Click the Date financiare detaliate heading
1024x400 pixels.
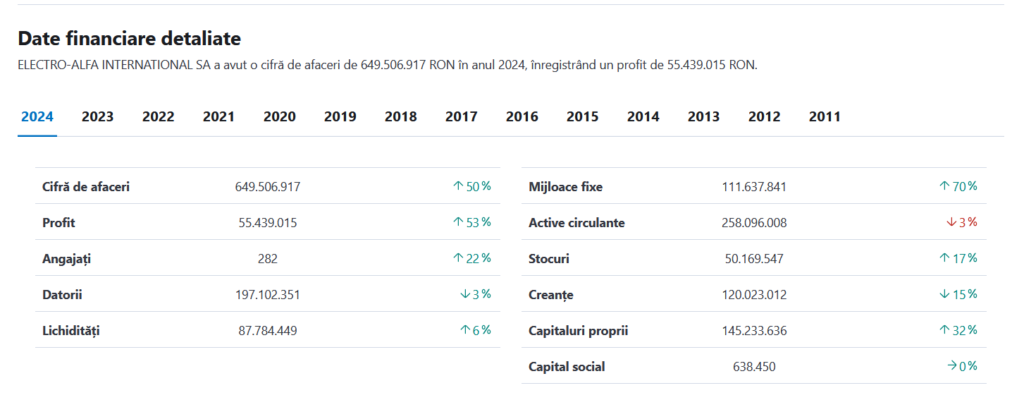coord(129,39)
